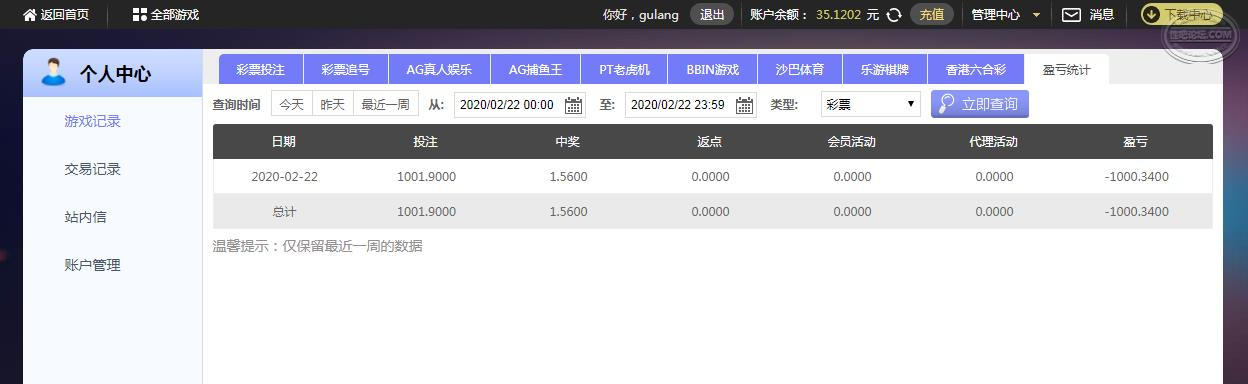Select the 最近一周 quick time filter
Image resolution: width=1248 pixels, height=384 pixels.
coord(385,104)
